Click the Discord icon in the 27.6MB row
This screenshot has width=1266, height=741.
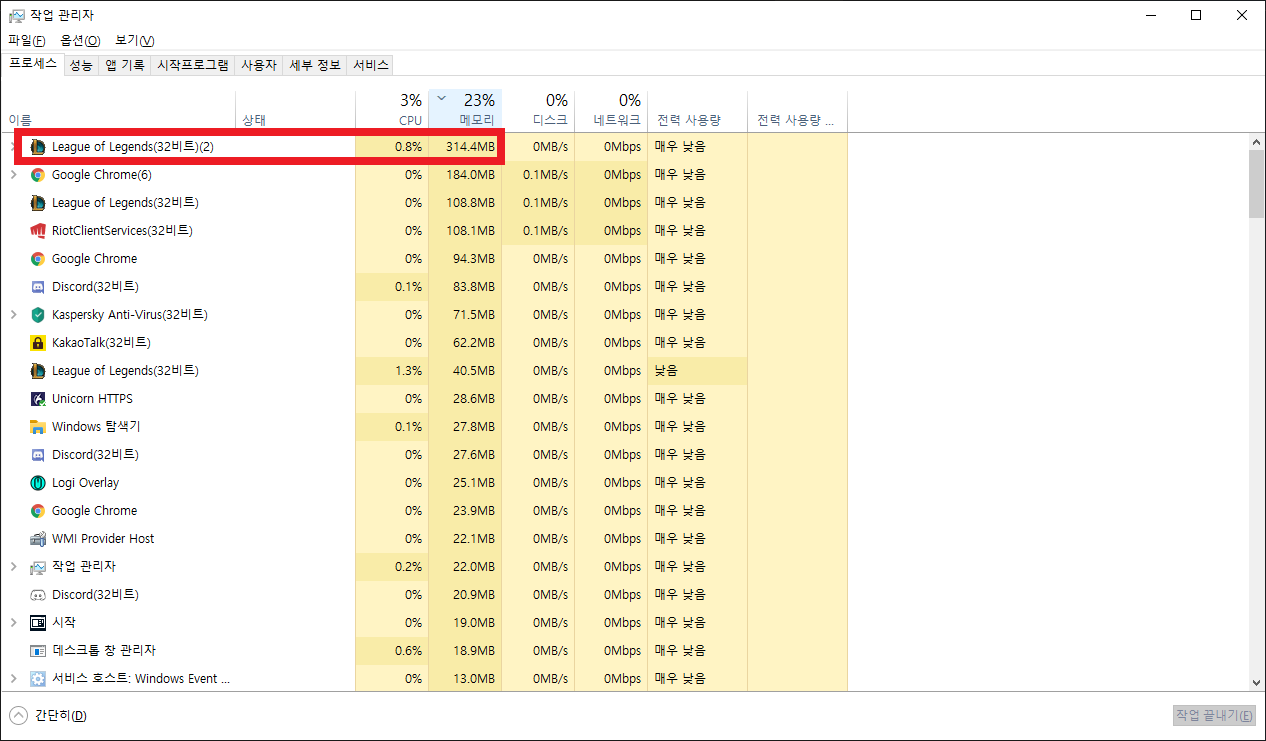point(38,455)
